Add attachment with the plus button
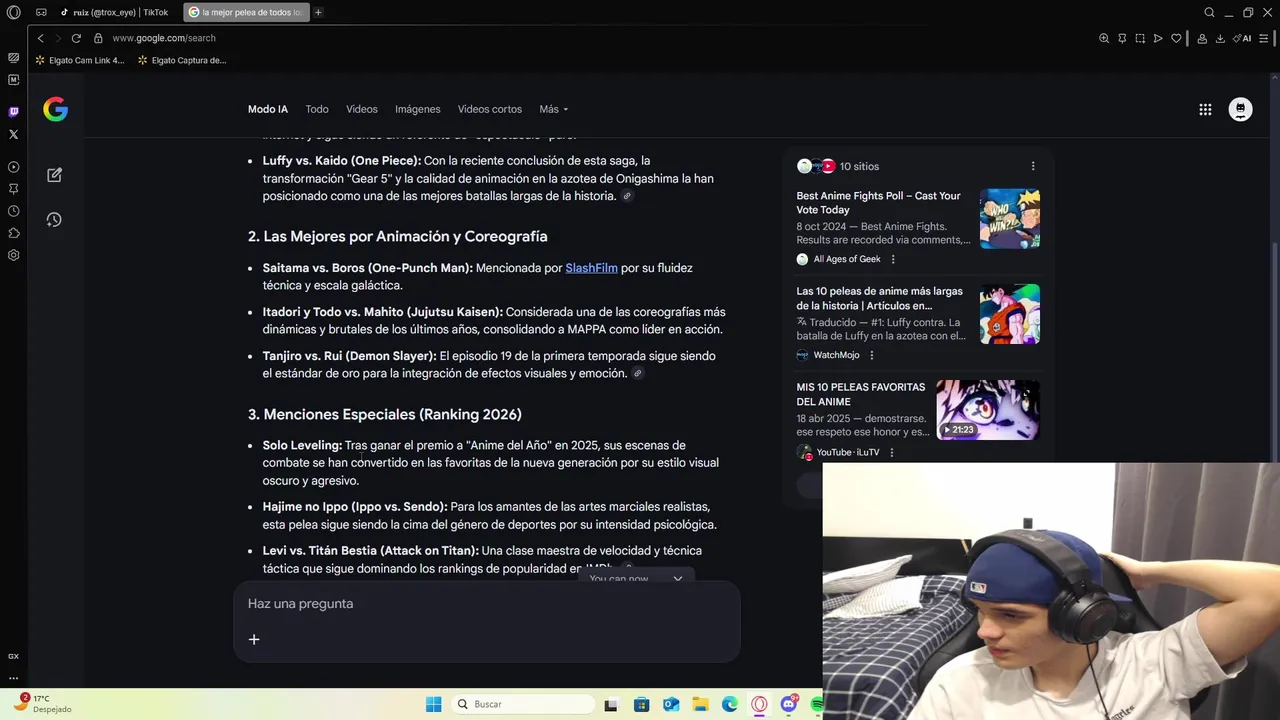1280x720 pixels. [x=254, y=640]
